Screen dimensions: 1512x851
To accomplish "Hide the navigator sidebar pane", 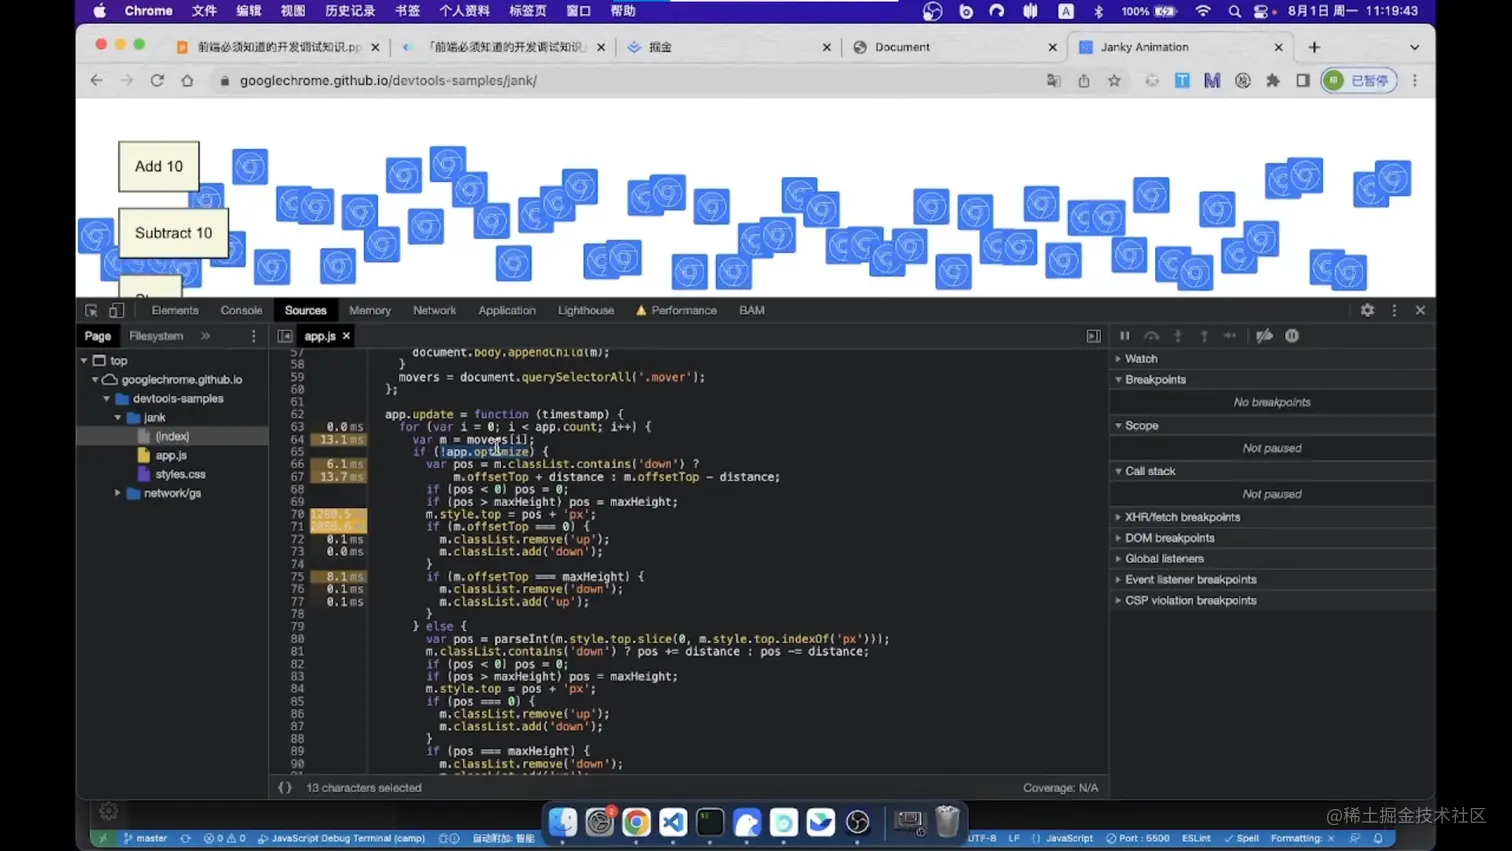I will pyautogui.click(x=285, y=336).
